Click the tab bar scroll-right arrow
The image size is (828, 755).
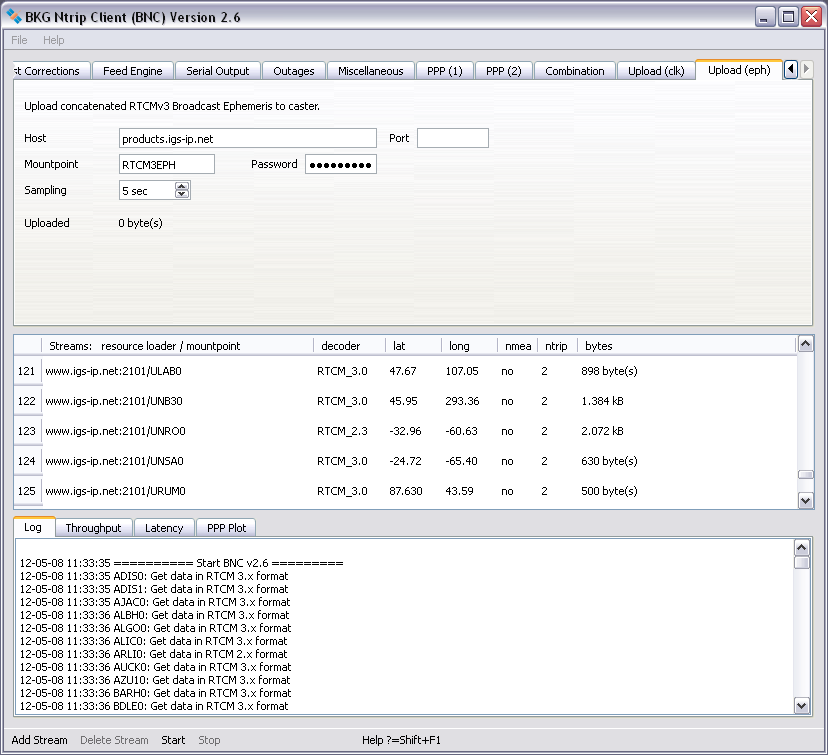(x=806, y=70)
